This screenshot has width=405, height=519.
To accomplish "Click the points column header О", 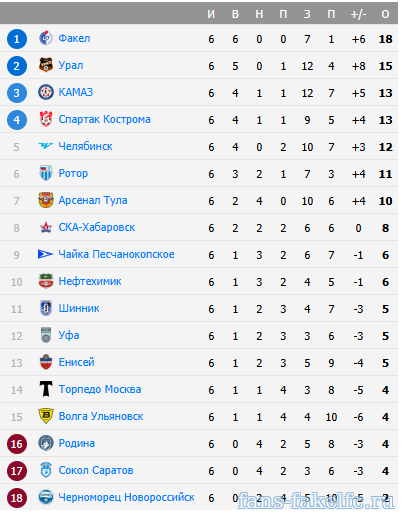I will (x=385, y=14).
